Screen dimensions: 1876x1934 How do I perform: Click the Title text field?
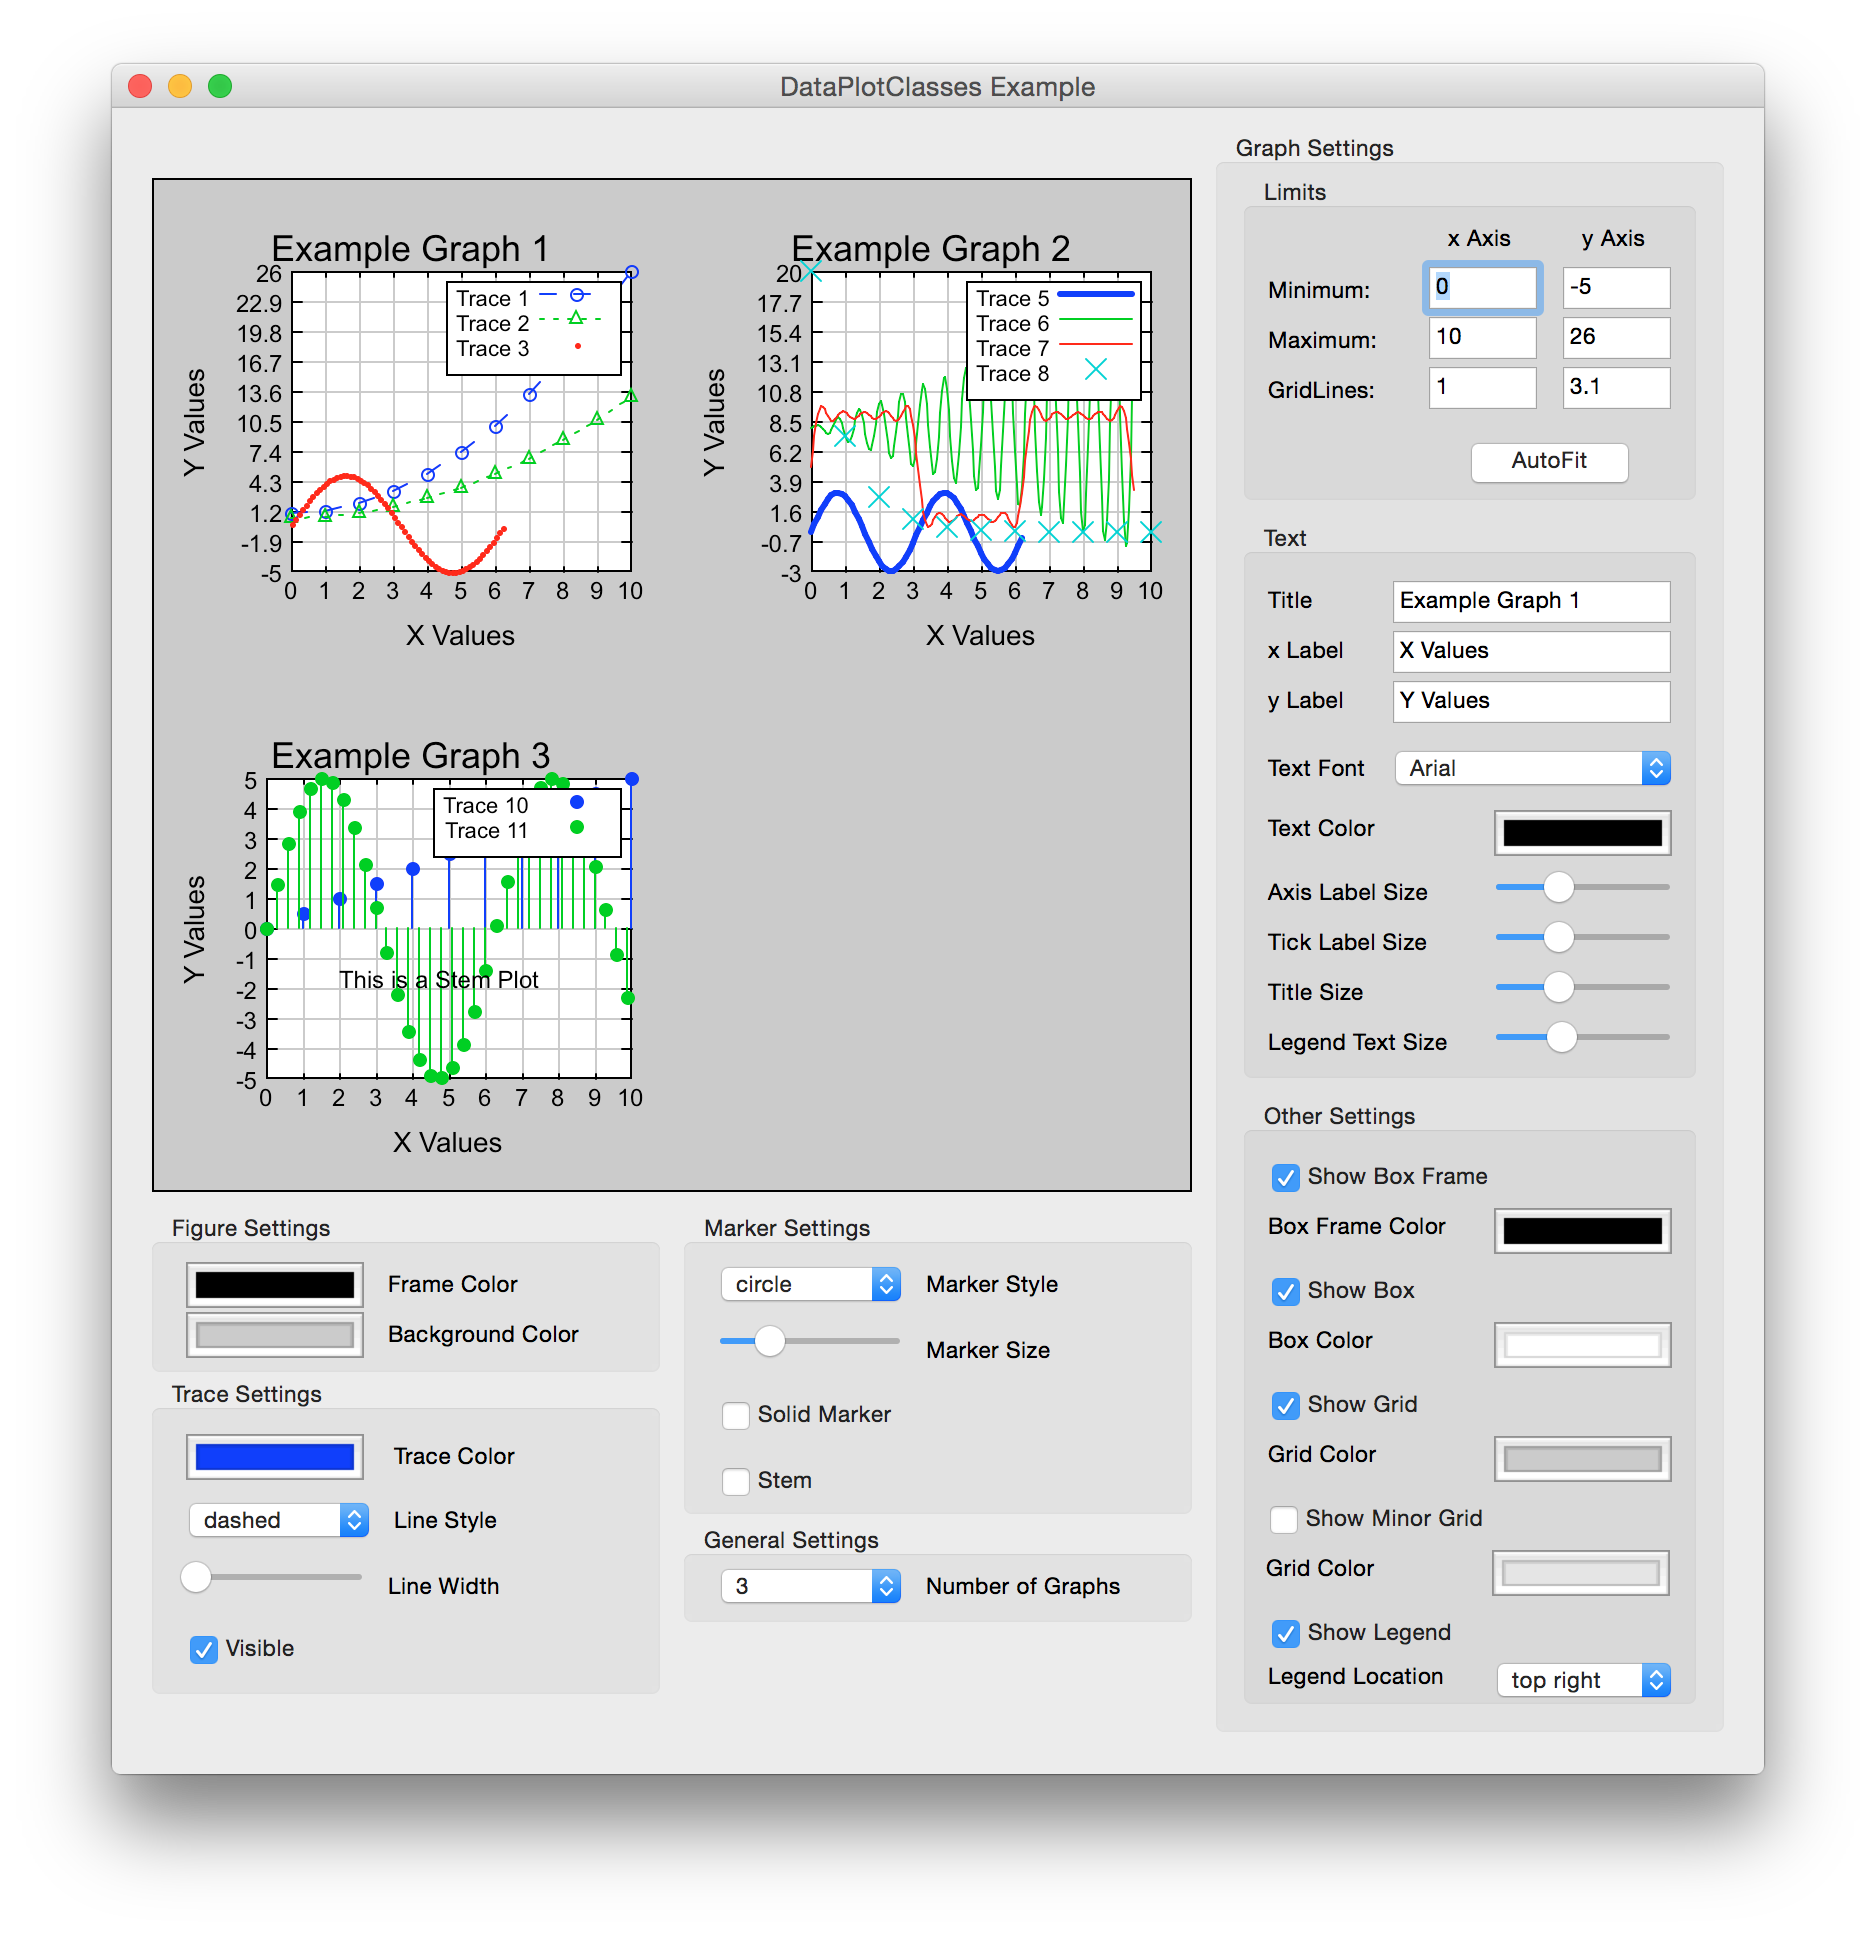[x=1530, y=601]
